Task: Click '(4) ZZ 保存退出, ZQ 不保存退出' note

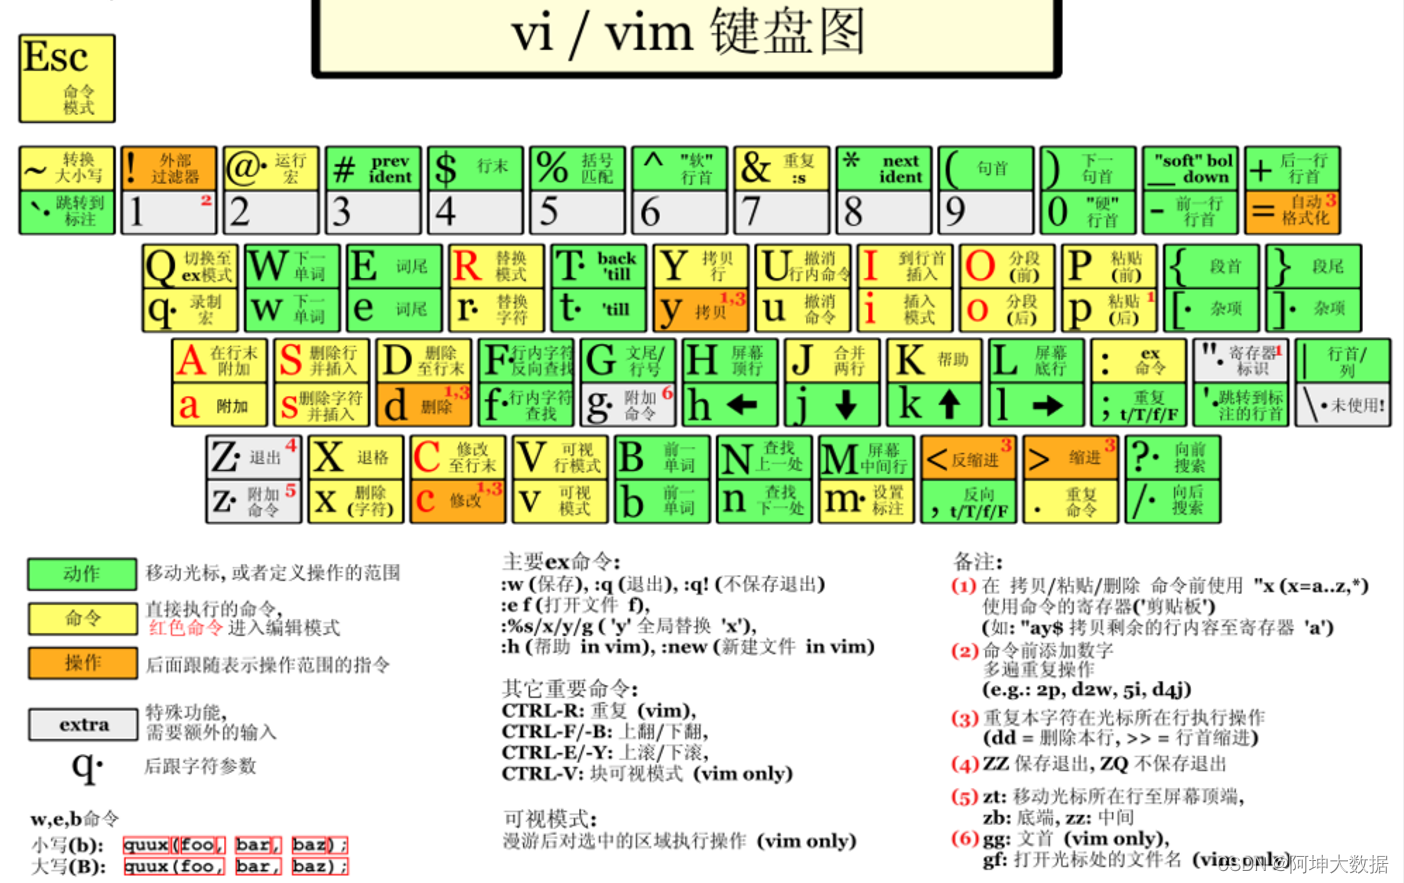Action: [x=1088, y=764]
